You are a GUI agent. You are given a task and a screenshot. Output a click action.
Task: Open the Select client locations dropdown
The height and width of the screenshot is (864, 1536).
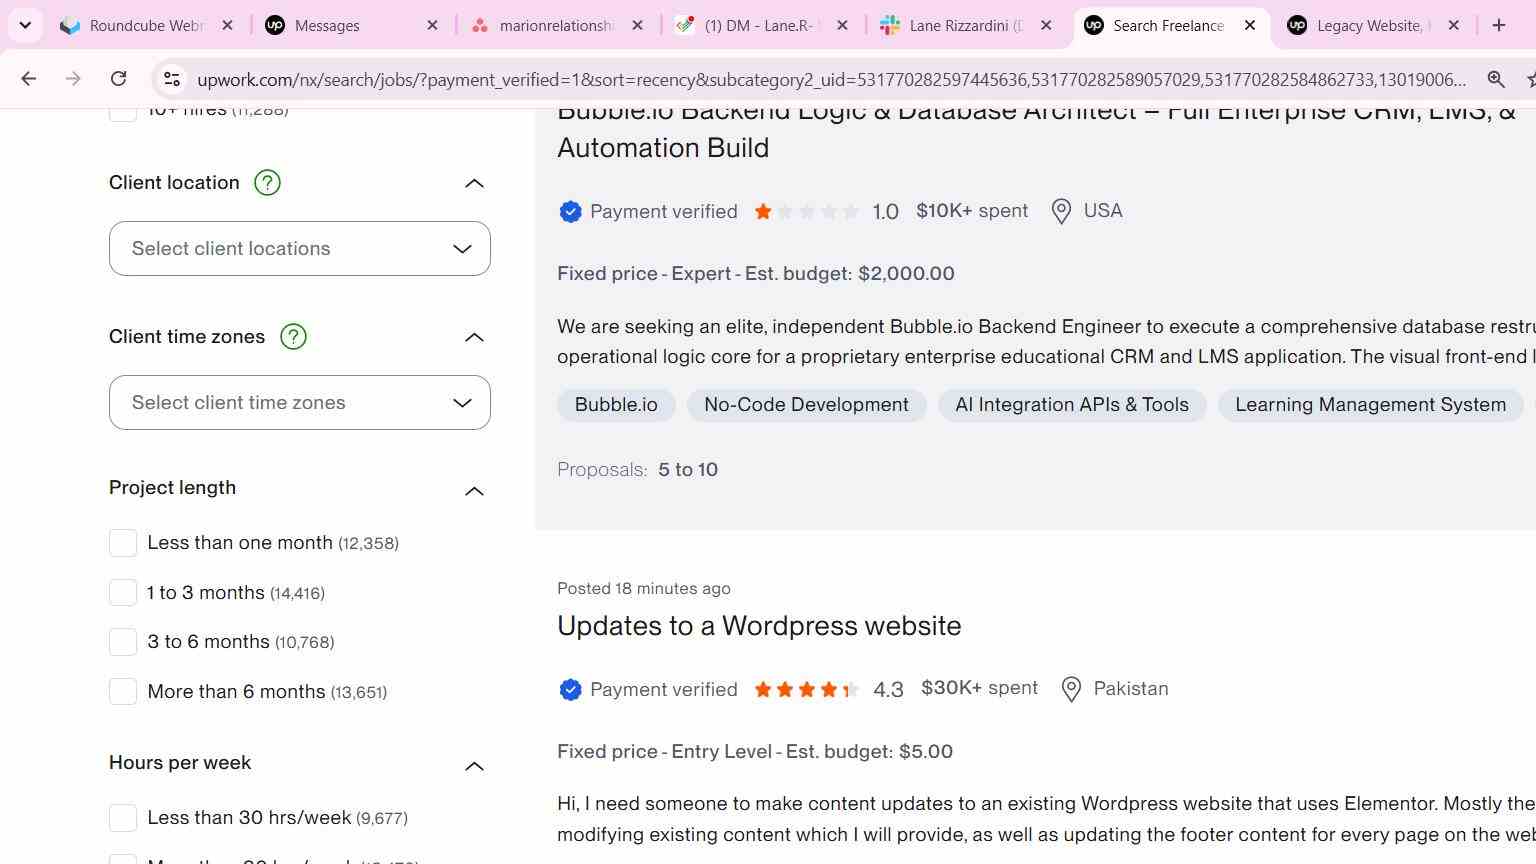(300, 249)
